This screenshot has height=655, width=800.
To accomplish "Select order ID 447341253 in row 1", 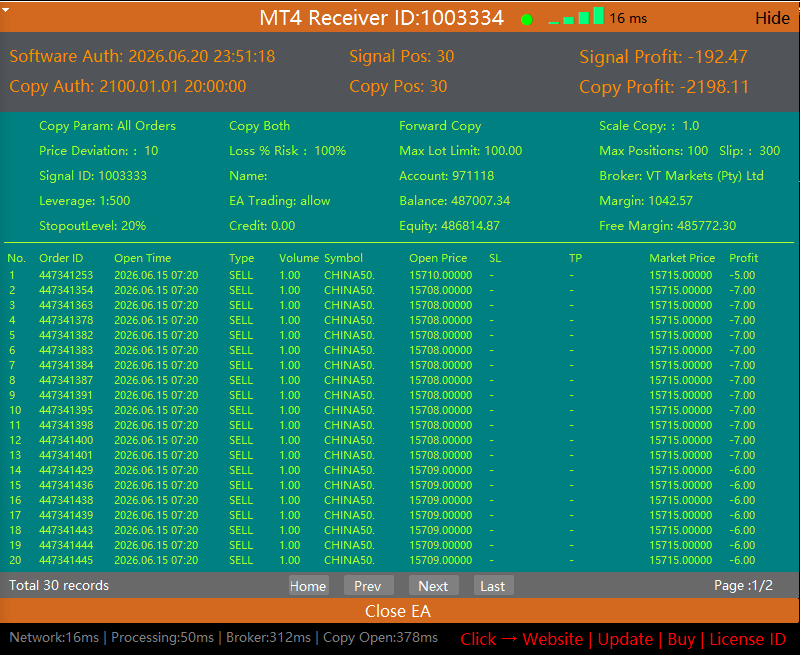I will (x=66, y=275).
